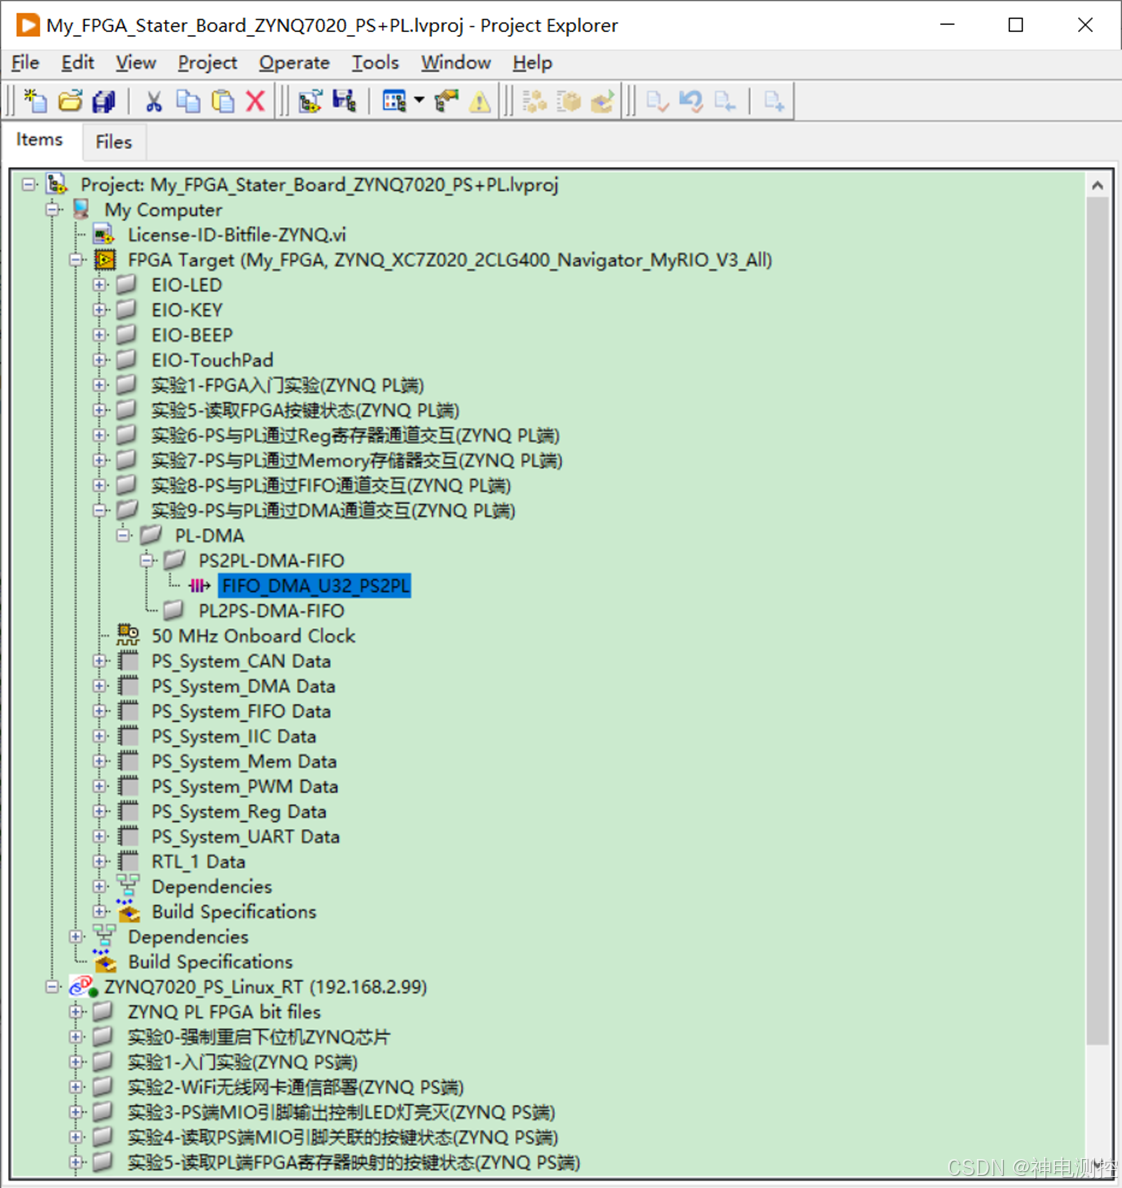Collapse the FPGA Target node
Screen dimensions: 1122x1188
(x=76, y=260)
